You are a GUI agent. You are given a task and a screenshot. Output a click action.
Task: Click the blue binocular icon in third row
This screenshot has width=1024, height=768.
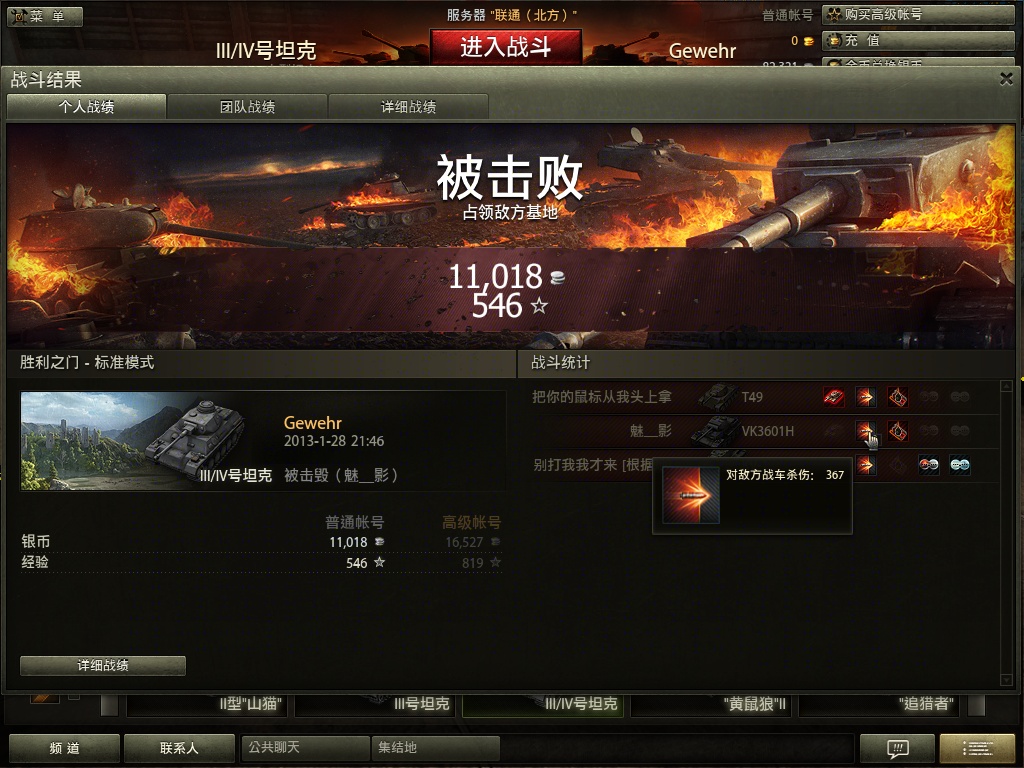tap(960, 465)
